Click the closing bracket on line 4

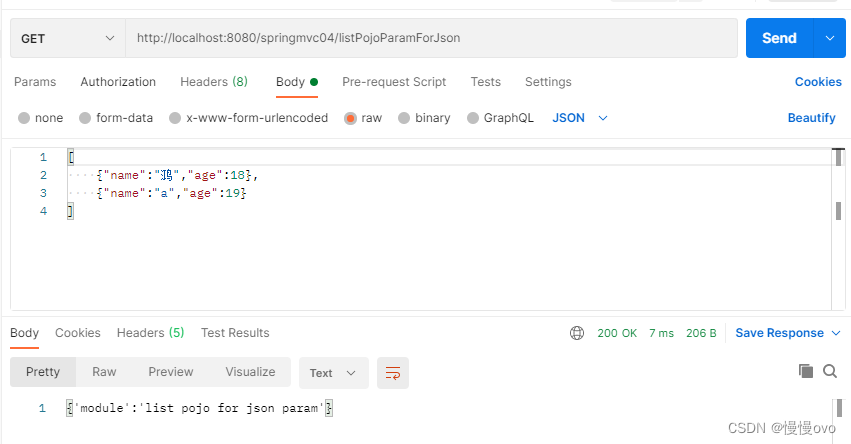coord(71,211)
